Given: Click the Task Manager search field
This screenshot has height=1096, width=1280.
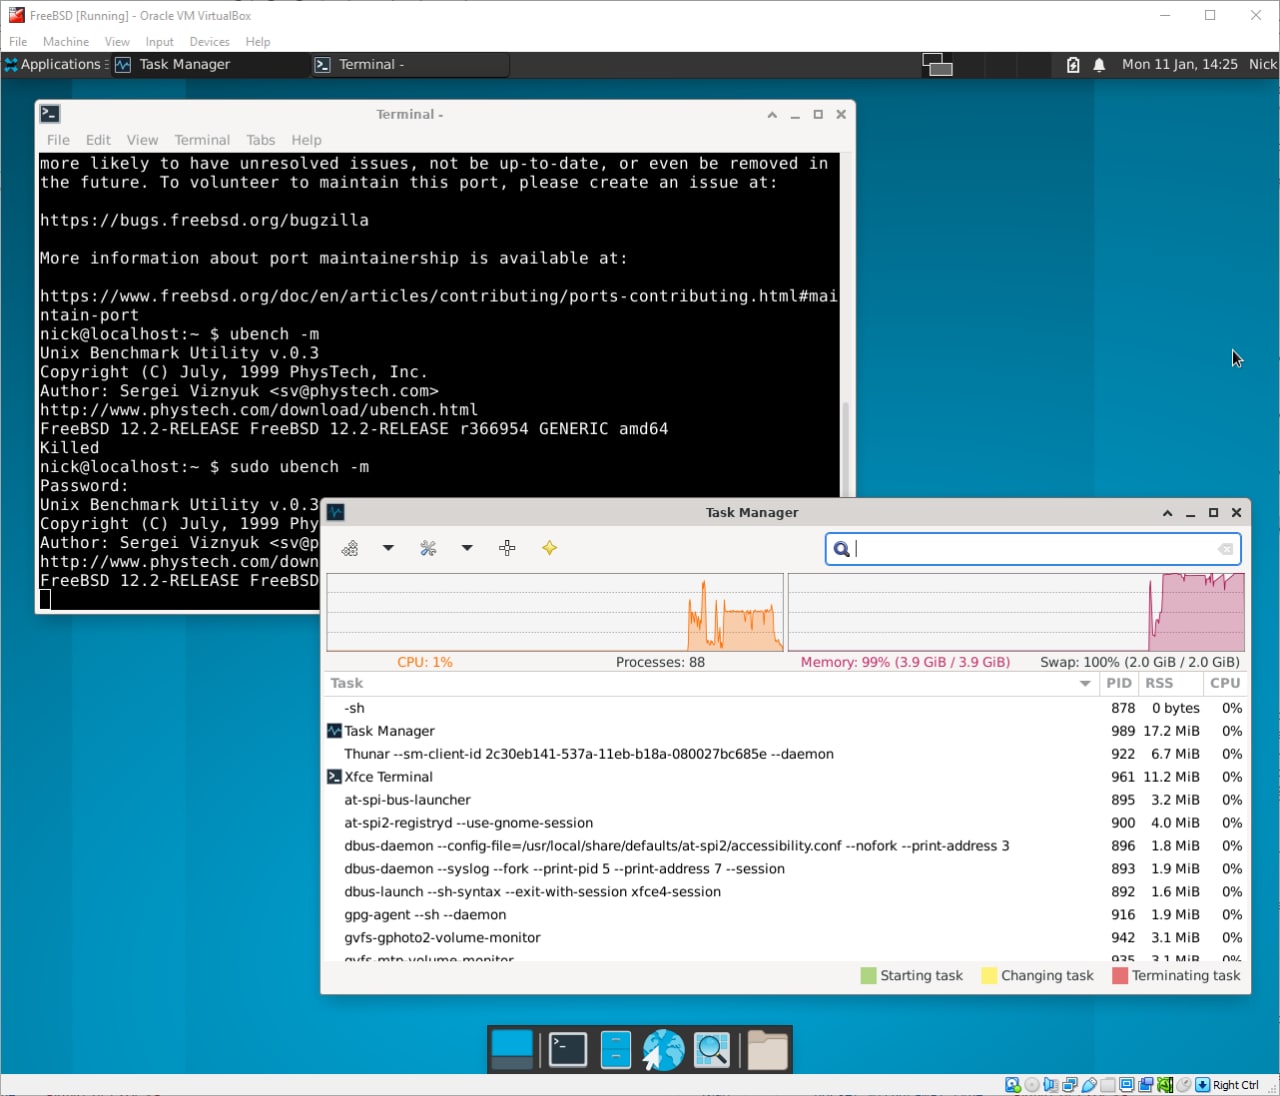Looking at the screenshot, I should [1033, 549].
